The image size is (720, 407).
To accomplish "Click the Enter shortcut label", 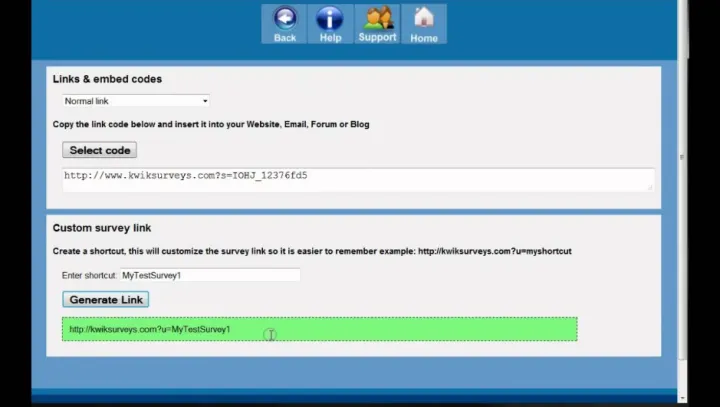I will (x=89, y=275).
